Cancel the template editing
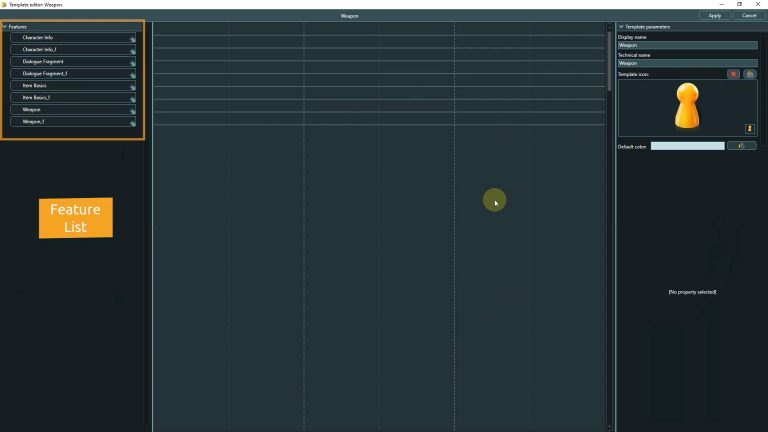Image resolution: width=768 pixels, height=432 pixels. coord(749,16)
